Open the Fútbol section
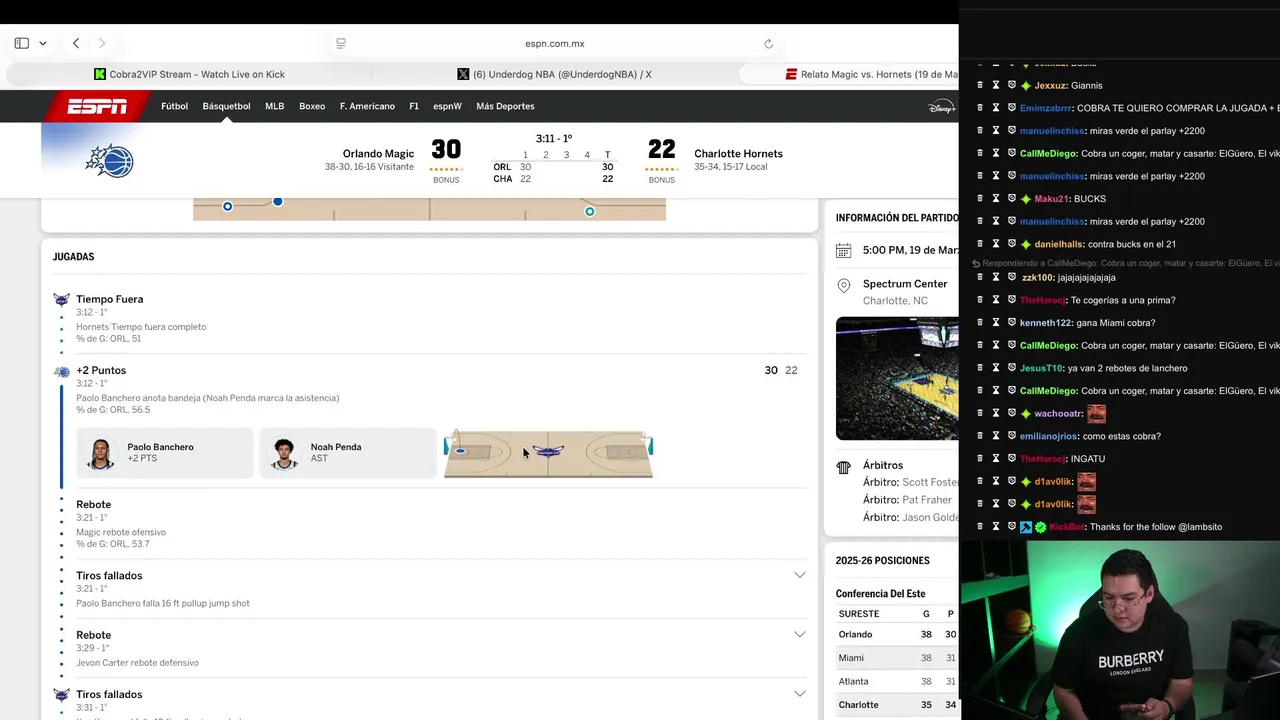 pyautogui.click(x=174, y=106)
